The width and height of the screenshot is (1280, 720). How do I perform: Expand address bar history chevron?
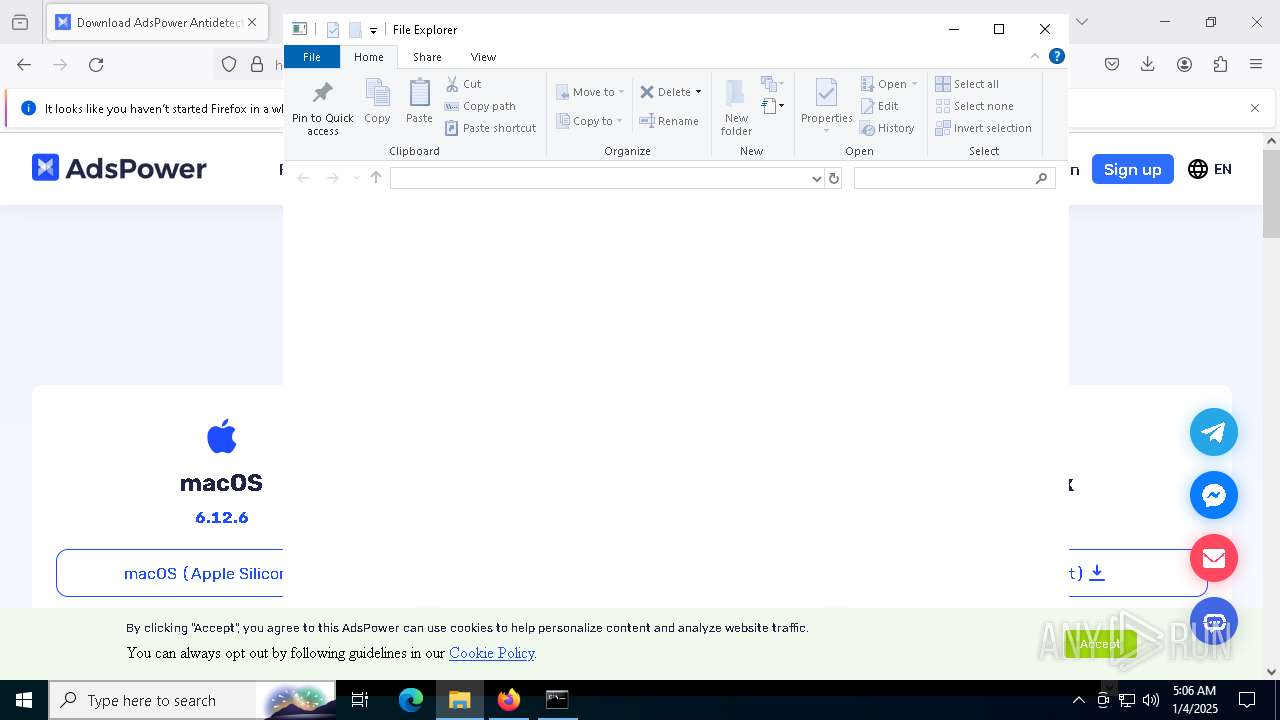pyautogui.click(x=817, y=178)
